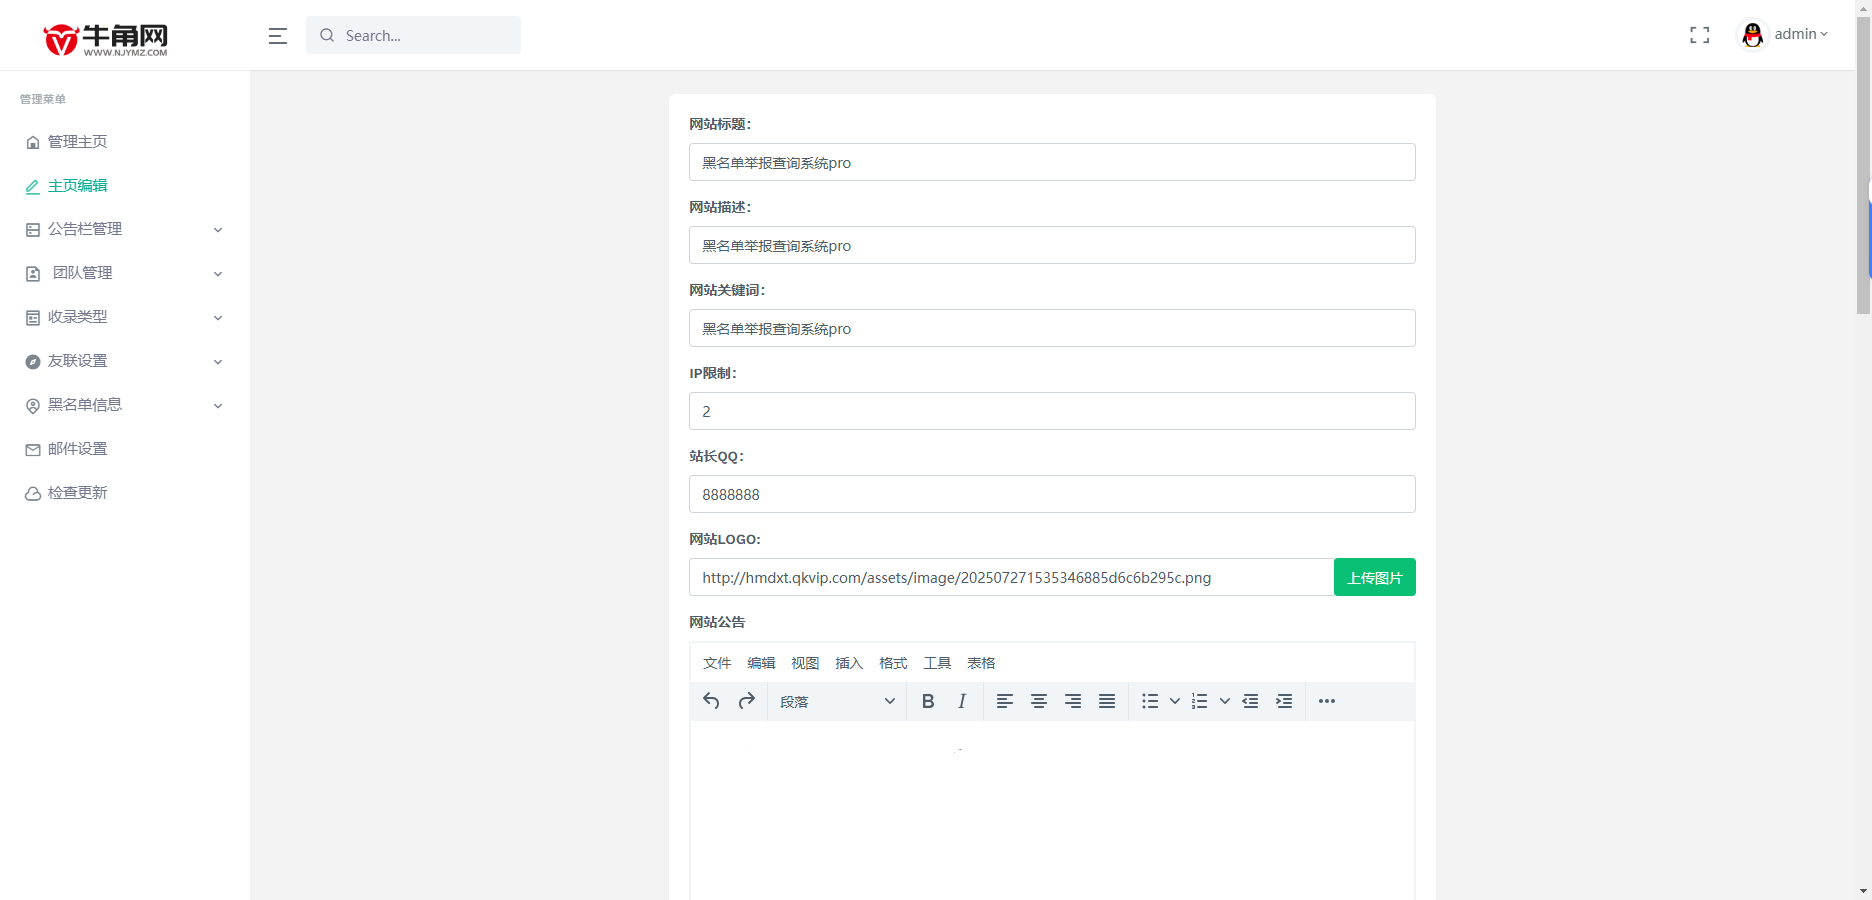Screen dimensions: 1872x900
Task: Align text right in editor
Action: (x=1073, y=701)
